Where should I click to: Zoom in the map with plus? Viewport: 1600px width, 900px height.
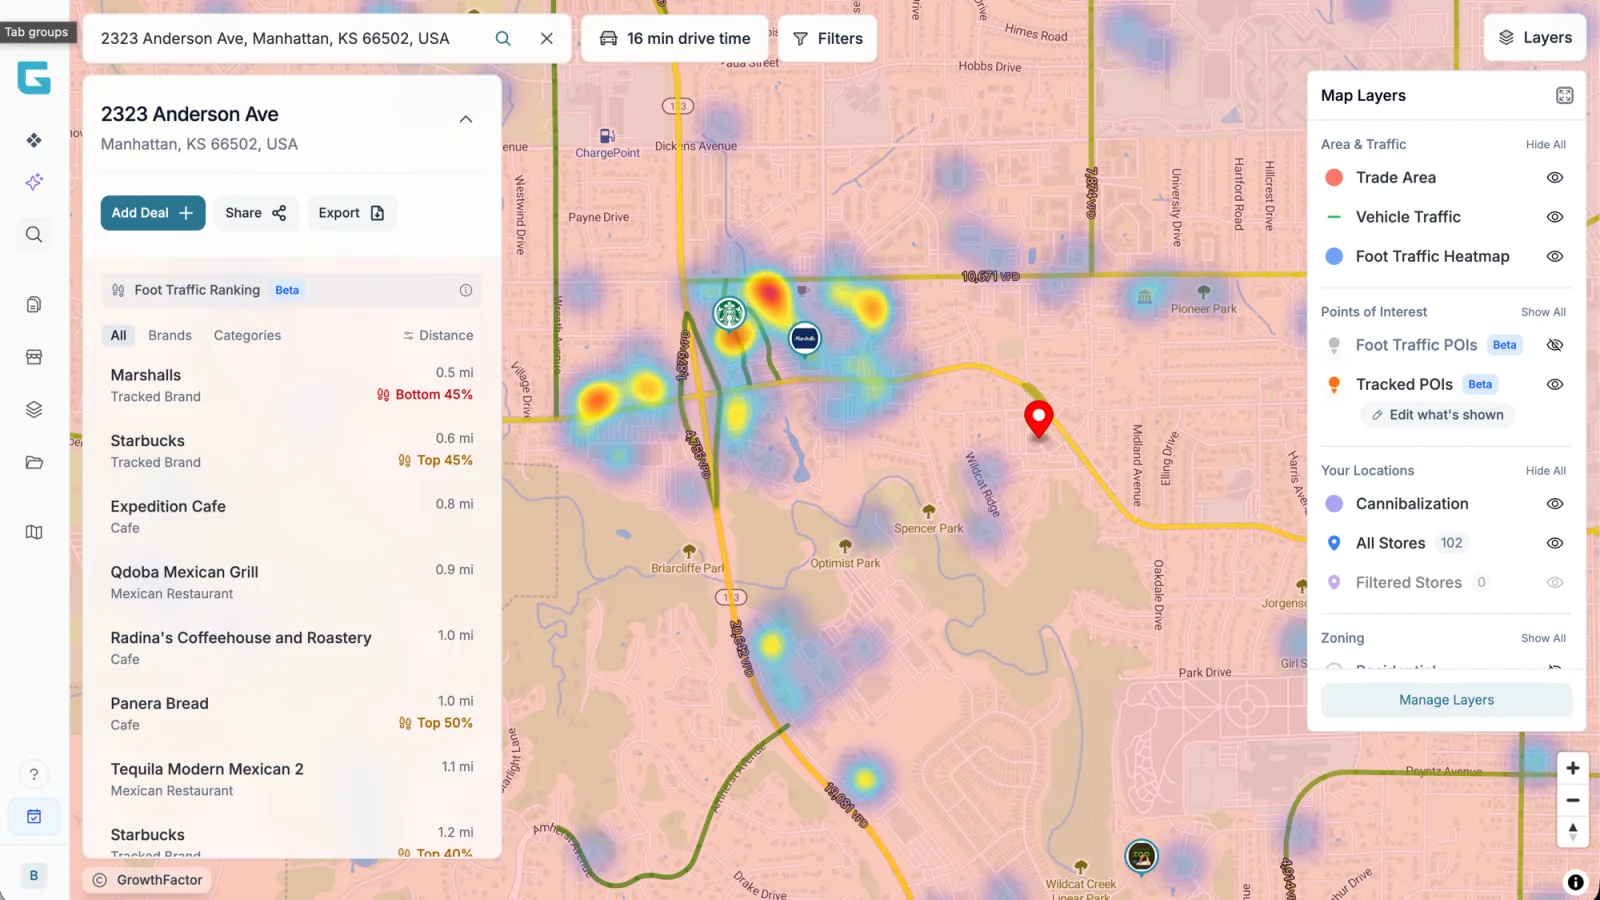click(x=1573, y=768)
